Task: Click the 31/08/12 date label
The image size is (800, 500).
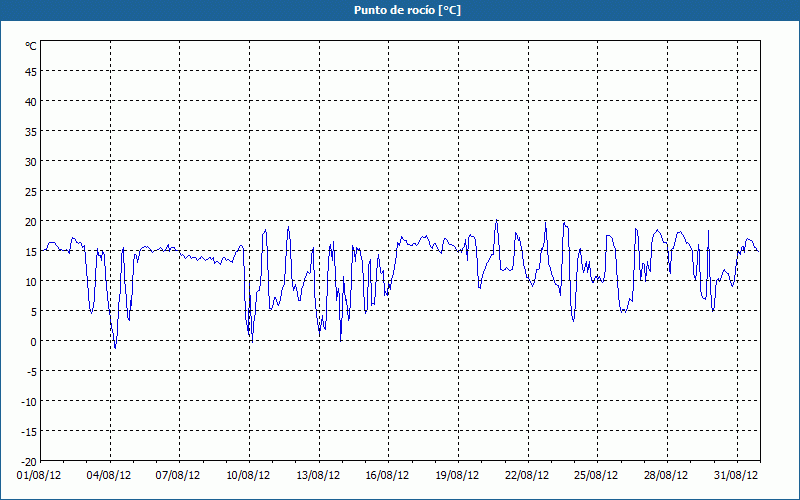Action: pos(736,476)
